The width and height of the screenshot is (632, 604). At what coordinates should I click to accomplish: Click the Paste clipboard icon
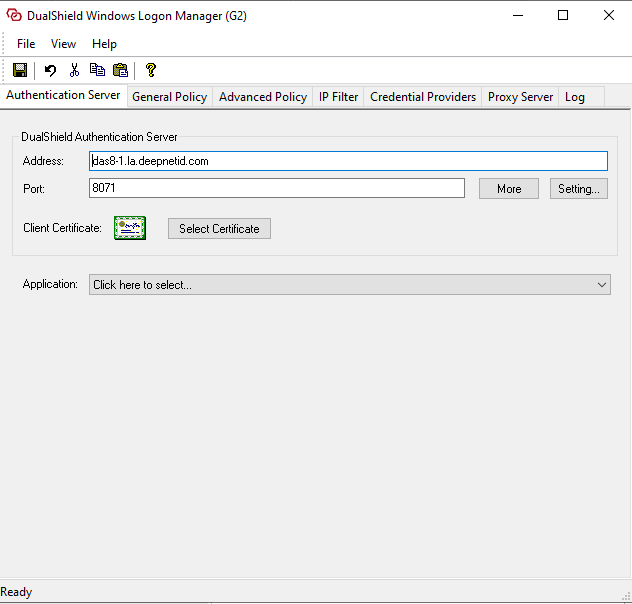tap(121, 70)
